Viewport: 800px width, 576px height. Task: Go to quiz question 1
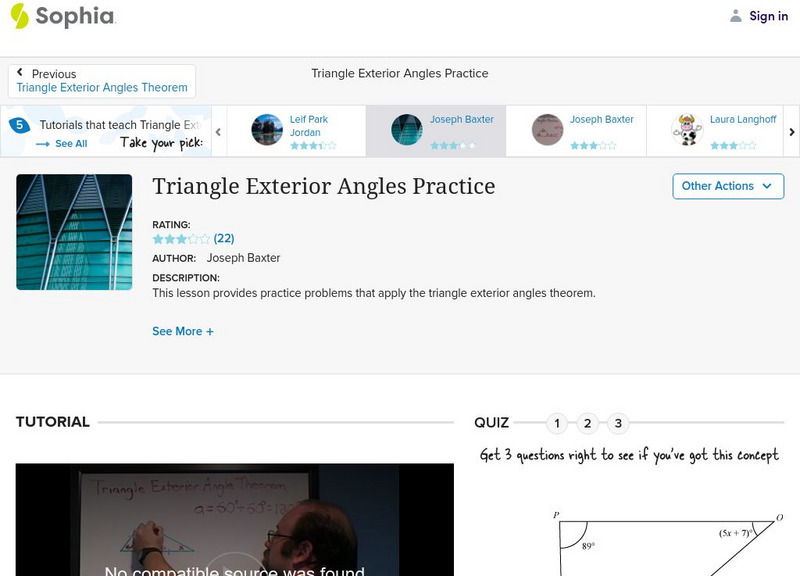click(x=557, y=423)
